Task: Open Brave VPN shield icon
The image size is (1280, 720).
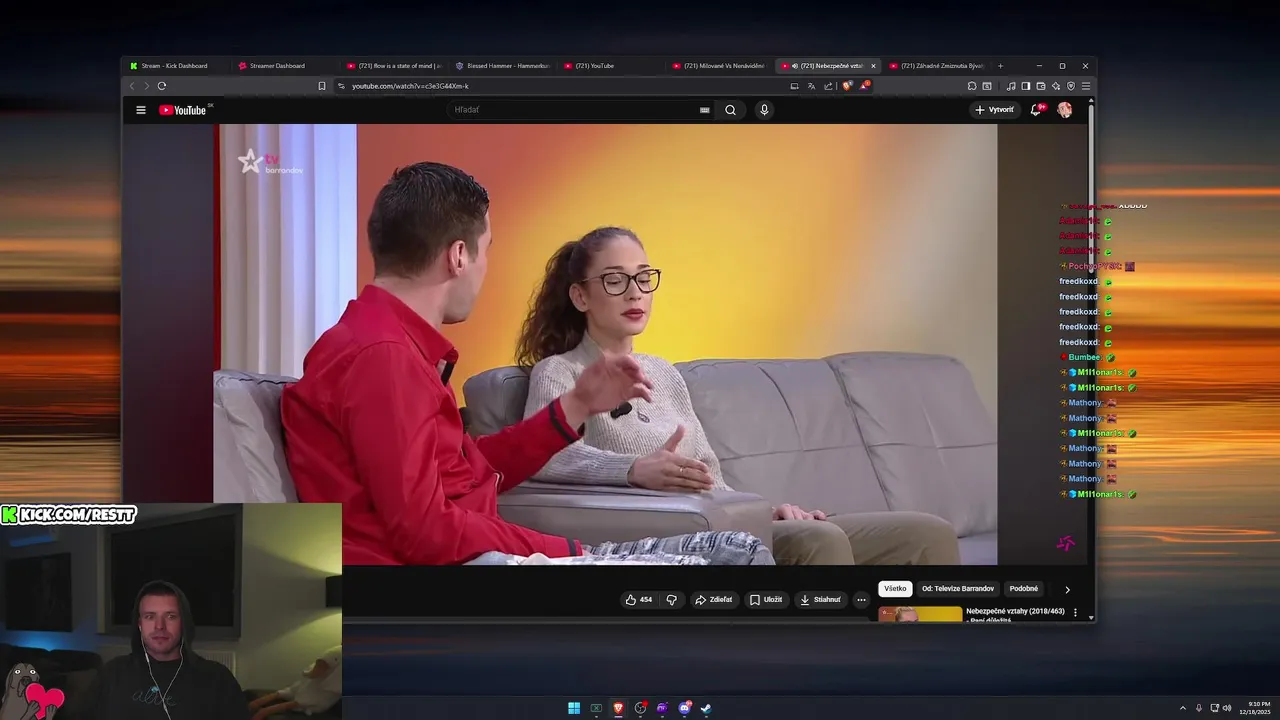Action: (x=1071, y=86)
